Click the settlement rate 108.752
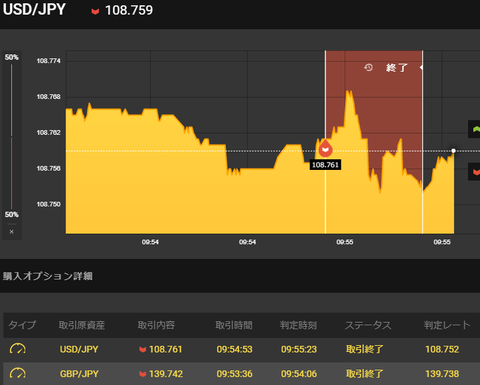480x385 pixels. [442, 349]
